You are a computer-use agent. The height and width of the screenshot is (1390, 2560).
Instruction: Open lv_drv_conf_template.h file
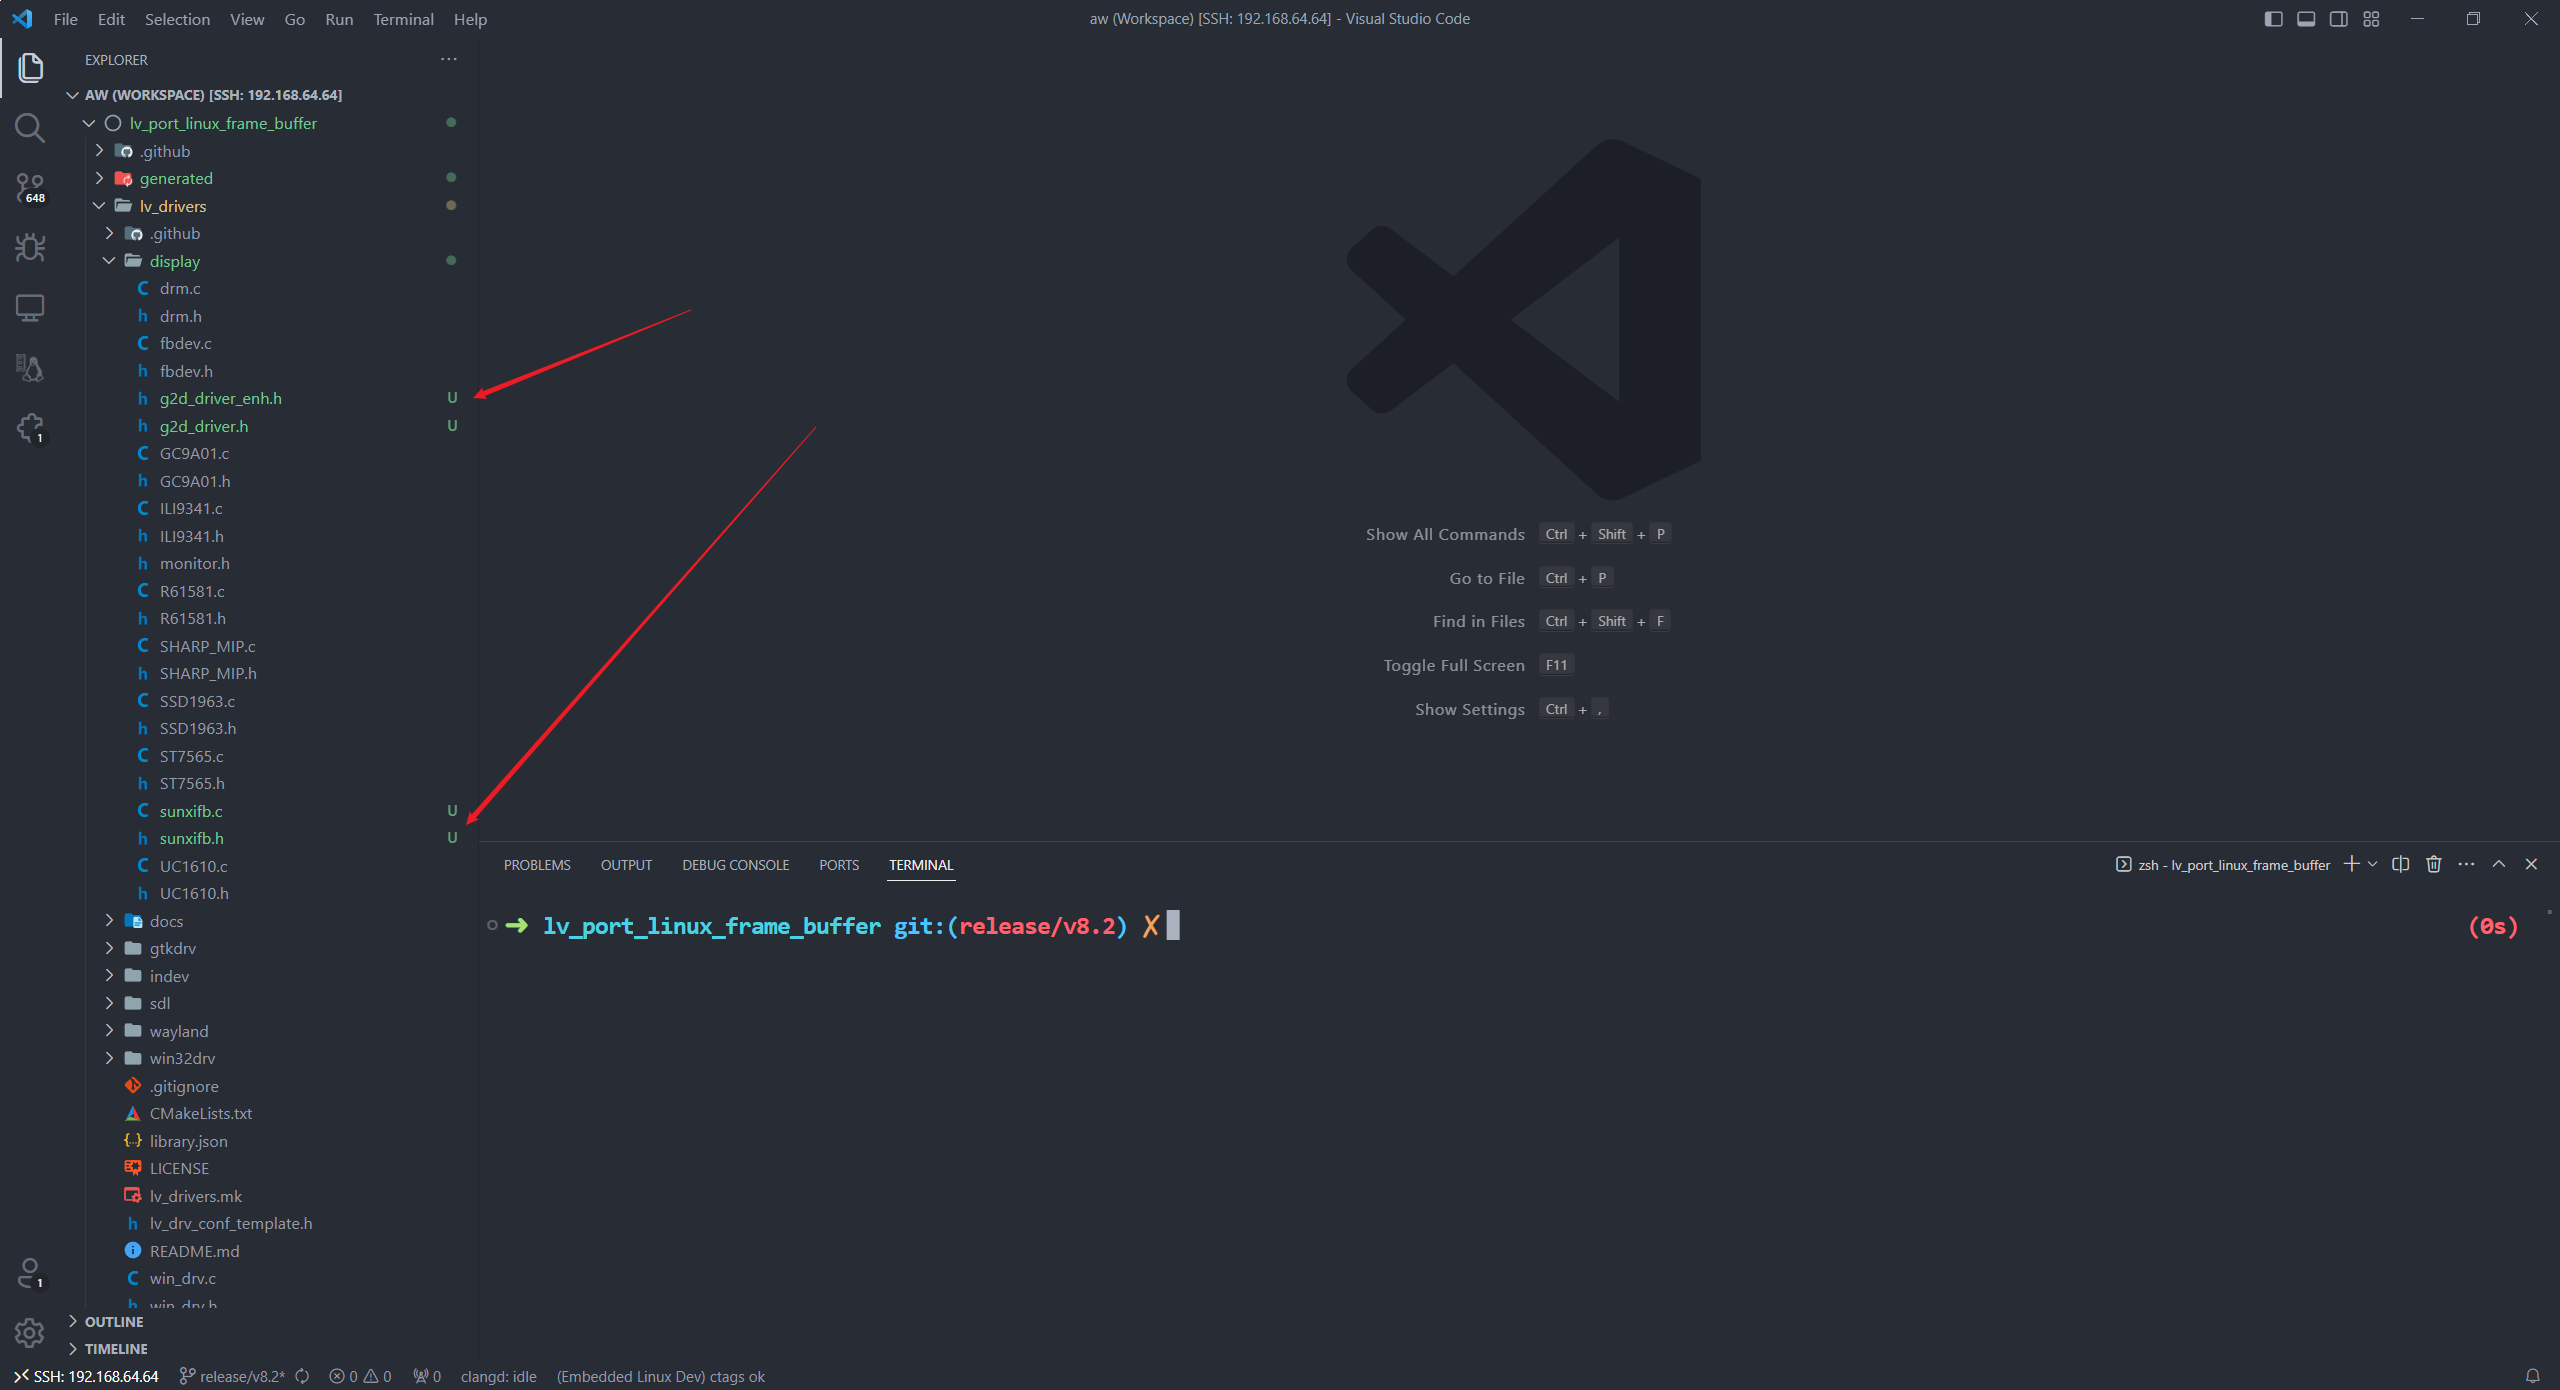230,1223
